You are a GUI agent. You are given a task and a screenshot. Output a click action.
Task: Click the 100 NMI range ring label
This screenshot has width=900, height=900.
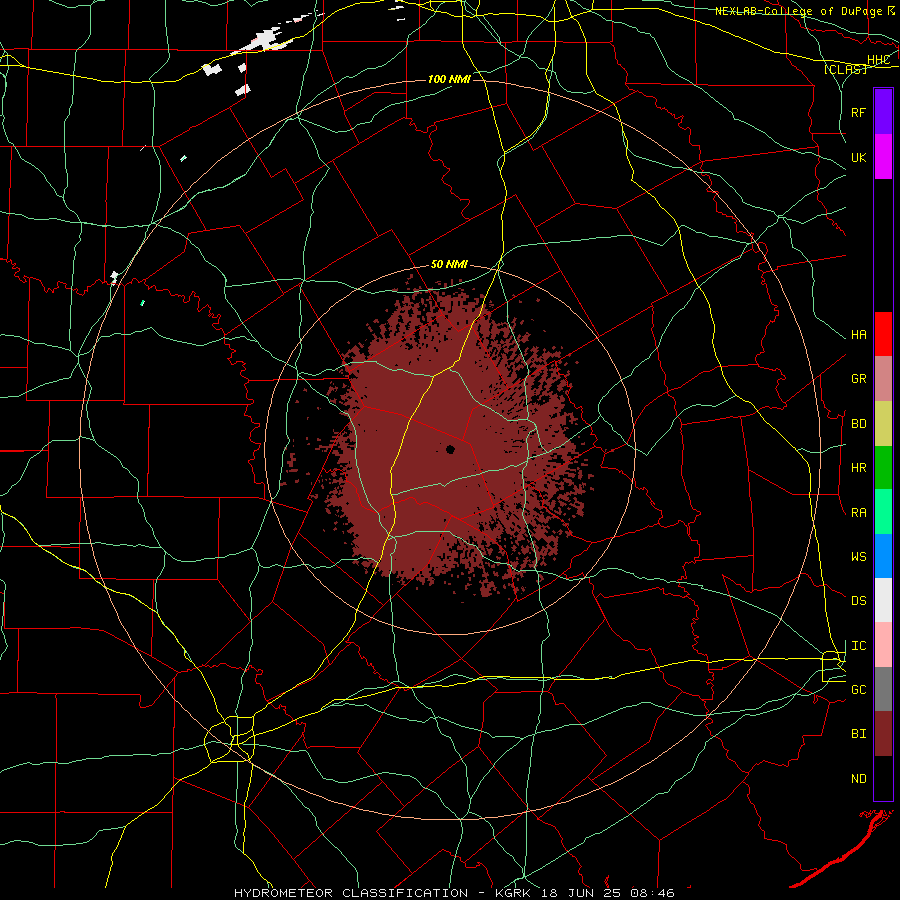tap(449, 79)
